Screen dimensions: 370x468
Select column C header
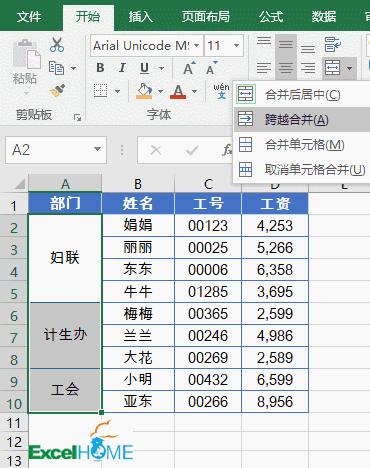(x=208, y=184)
